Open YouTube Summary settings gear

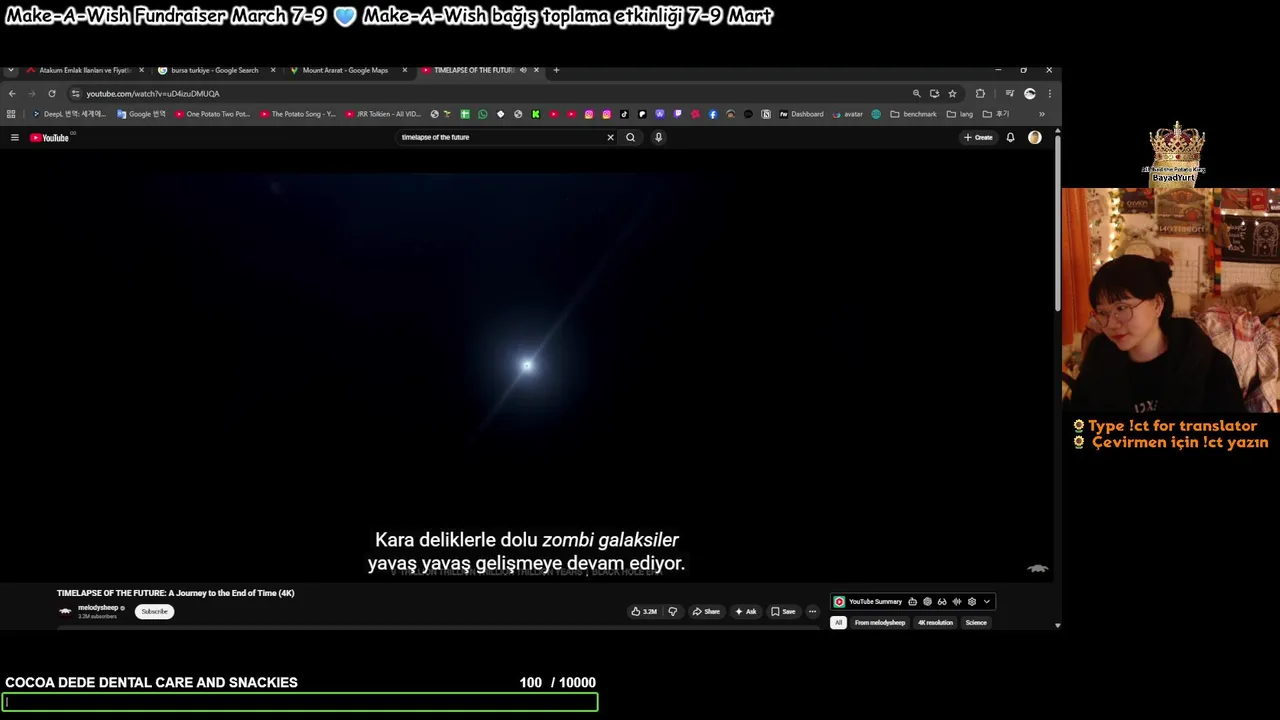tap(972, 602)
